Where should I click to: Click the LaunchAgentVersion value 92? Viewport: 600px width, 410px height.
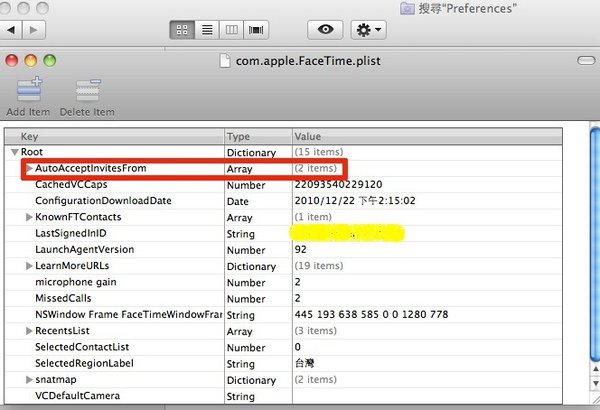301,250
